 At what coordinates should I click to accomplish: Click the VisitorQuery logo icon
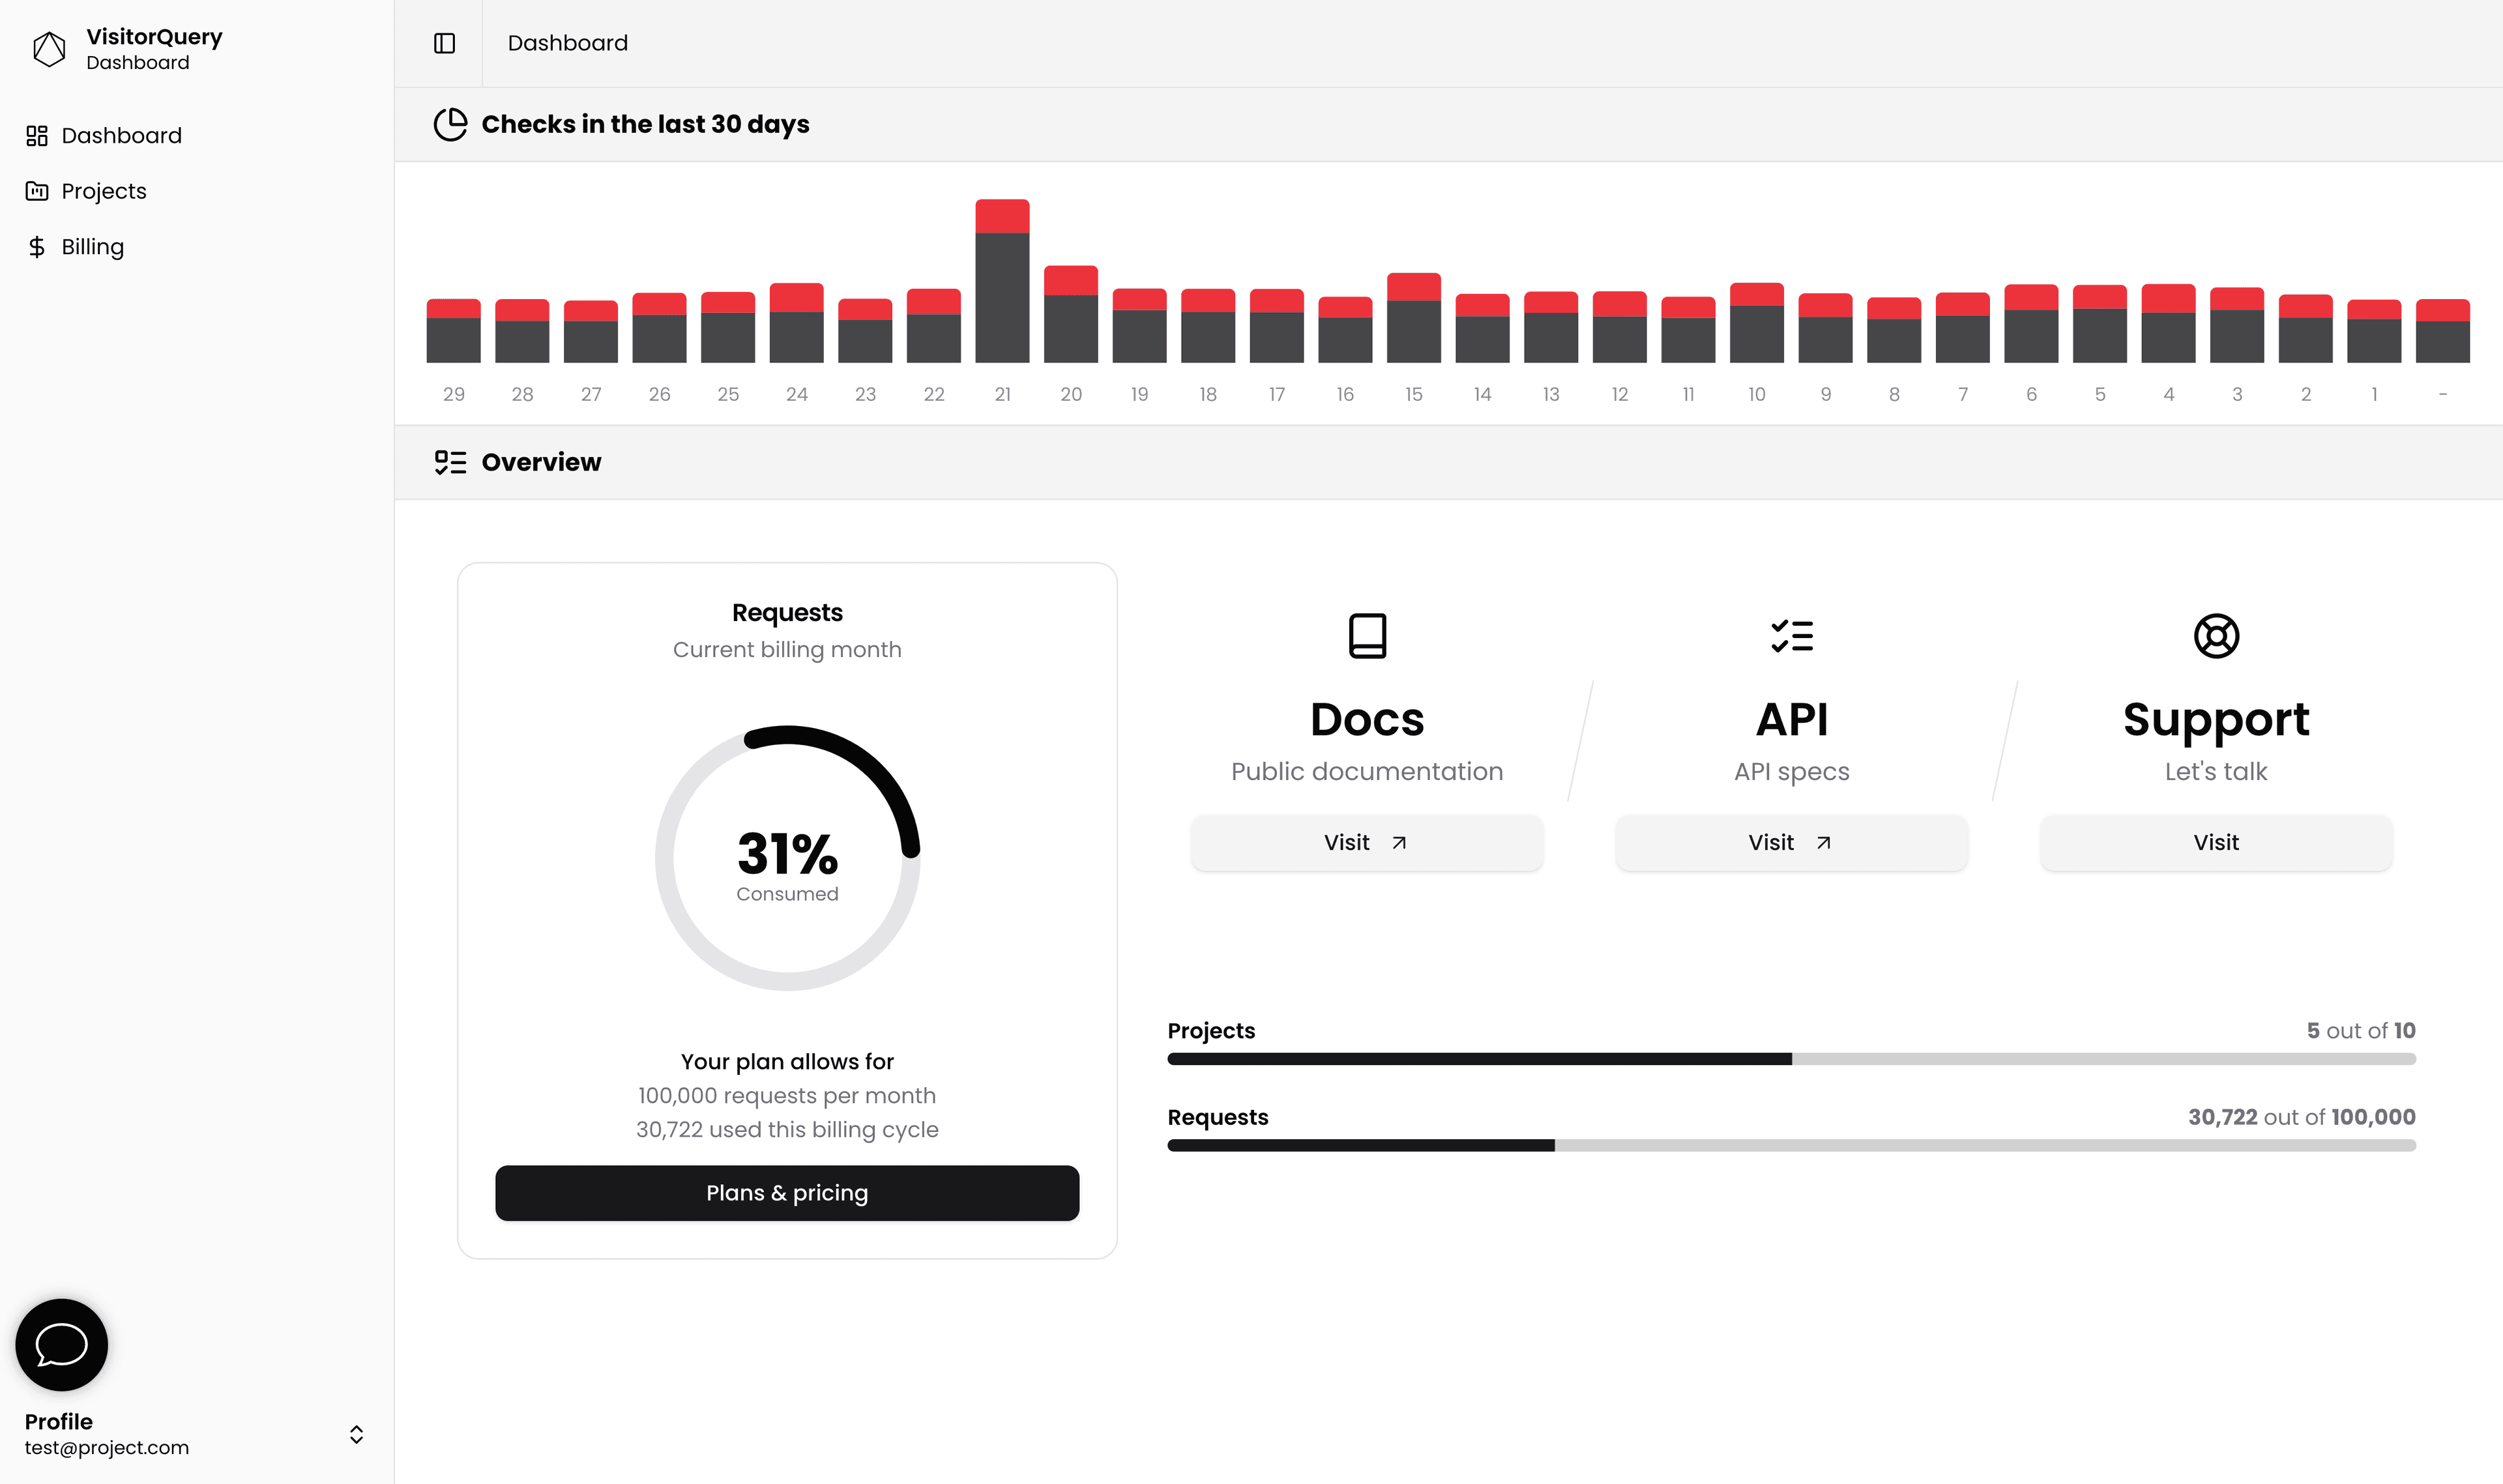[47, 47]
